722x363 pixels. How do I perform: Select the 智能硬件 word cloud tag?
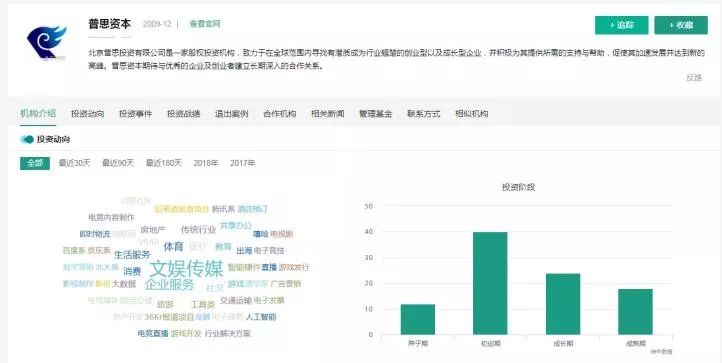[x=244, y=267]
